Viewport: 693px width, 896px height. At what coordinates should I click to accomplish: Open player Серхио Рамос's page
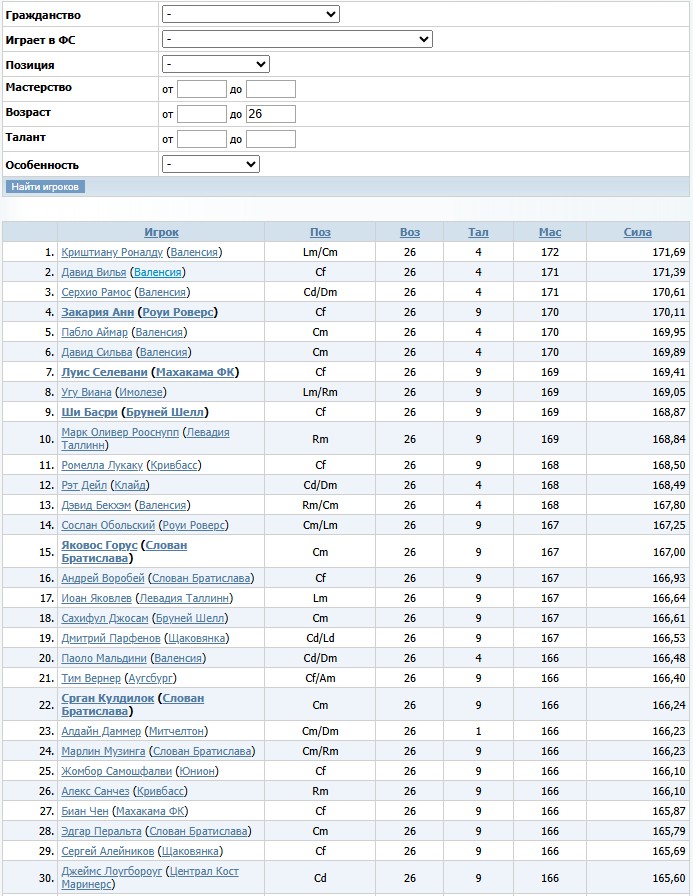tap(95, 292)
